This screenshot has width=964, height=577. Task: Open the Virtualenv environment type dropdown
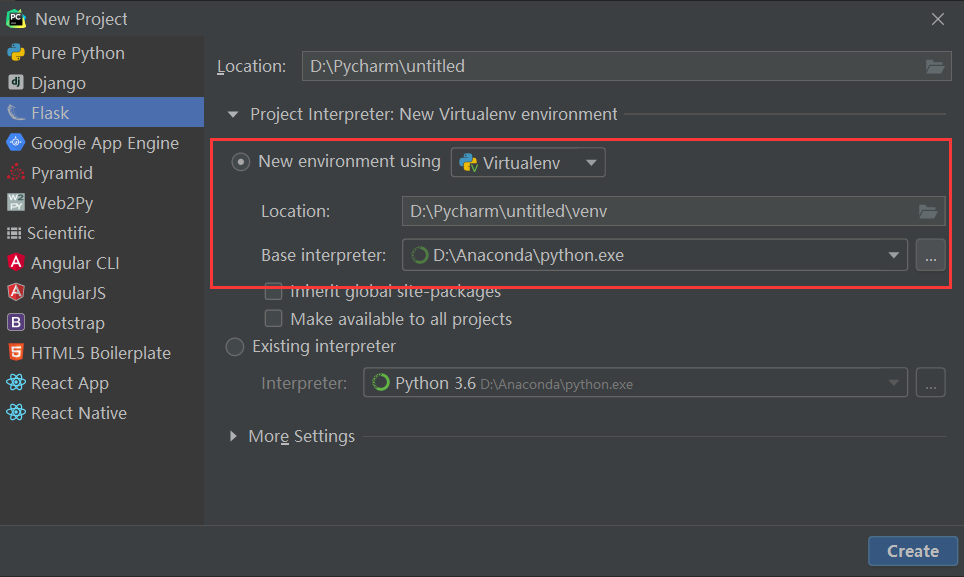pos(528,162)
